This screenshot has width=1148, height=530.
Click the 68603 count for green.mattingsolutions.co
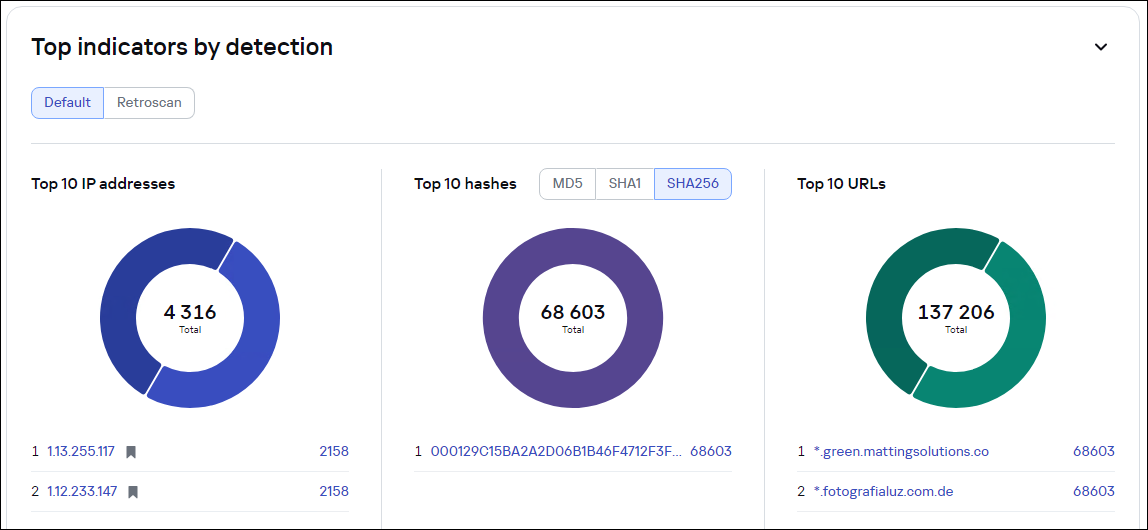click(1093, 452)
